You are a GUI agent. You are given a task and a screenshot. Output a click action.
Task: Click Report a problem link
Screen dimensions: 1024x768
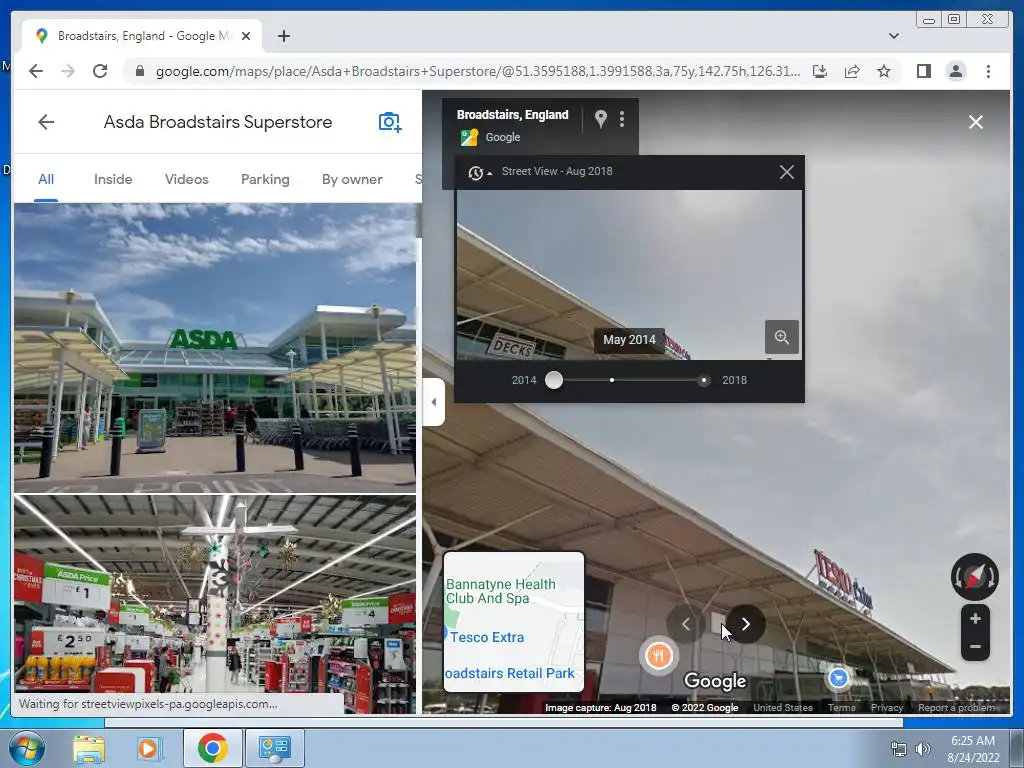pyautogui.click(x=956, y=707)
